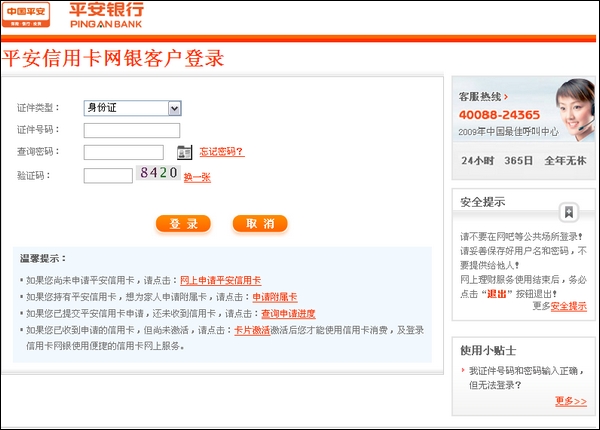Click the 平安信用卡网银客户登录 heading
Image resolution: width=600 pixels, height=430 pixels.
point(113,59)
